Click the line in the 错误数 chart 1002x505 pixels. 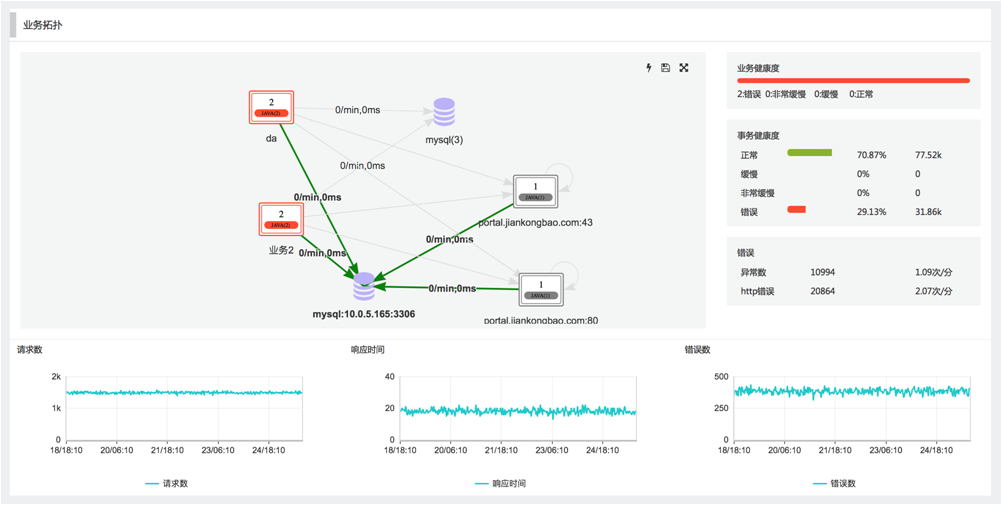point(850,391)
